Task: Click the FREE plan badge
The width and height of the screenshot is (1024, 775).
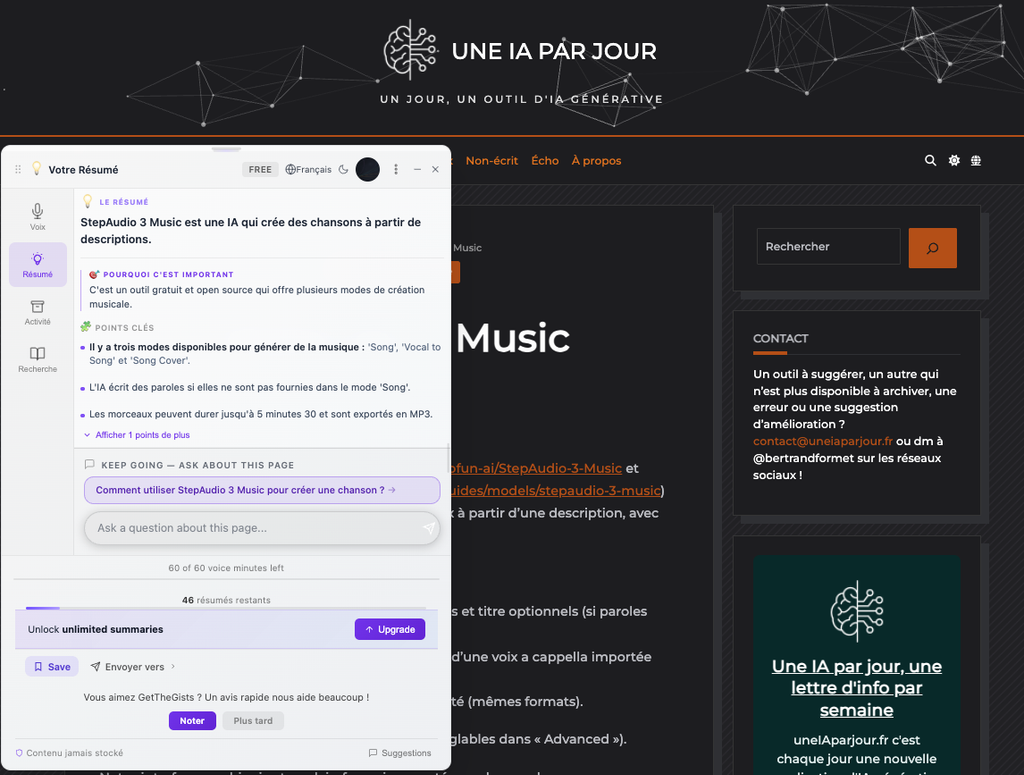Action: click(260, 170)
